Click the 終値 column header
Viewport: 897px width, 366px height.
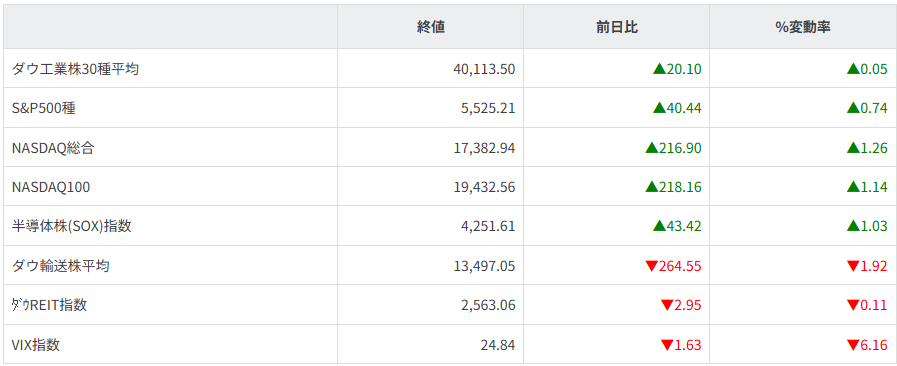(x=431, y=27)
